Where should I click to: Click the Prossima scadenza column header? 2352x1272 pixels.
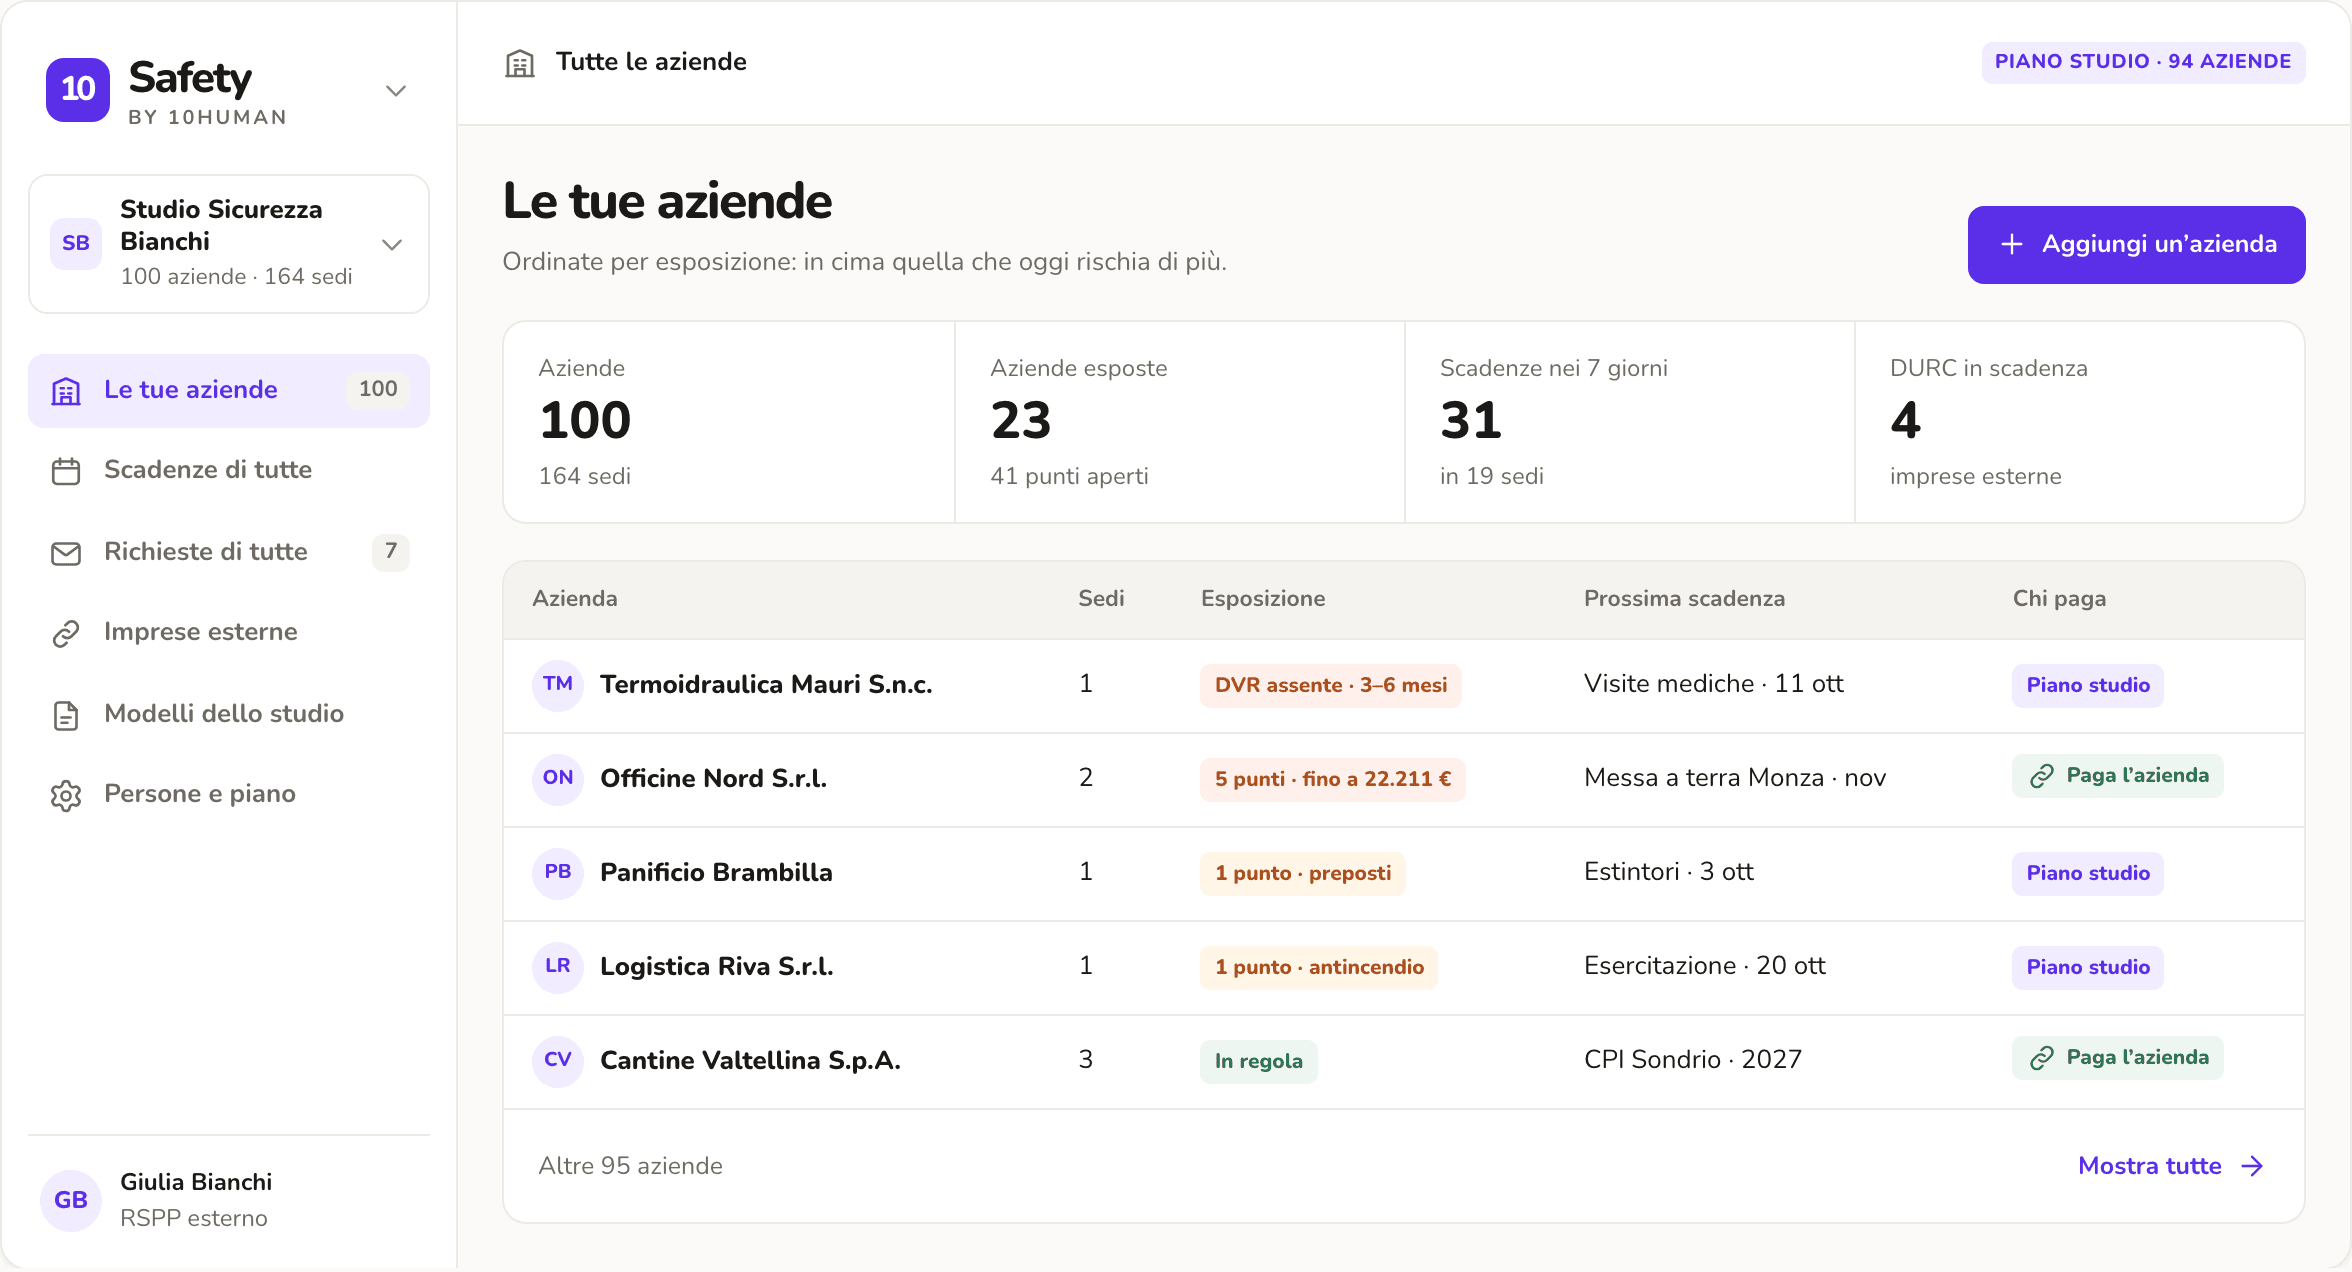[x=1684, y=599]
